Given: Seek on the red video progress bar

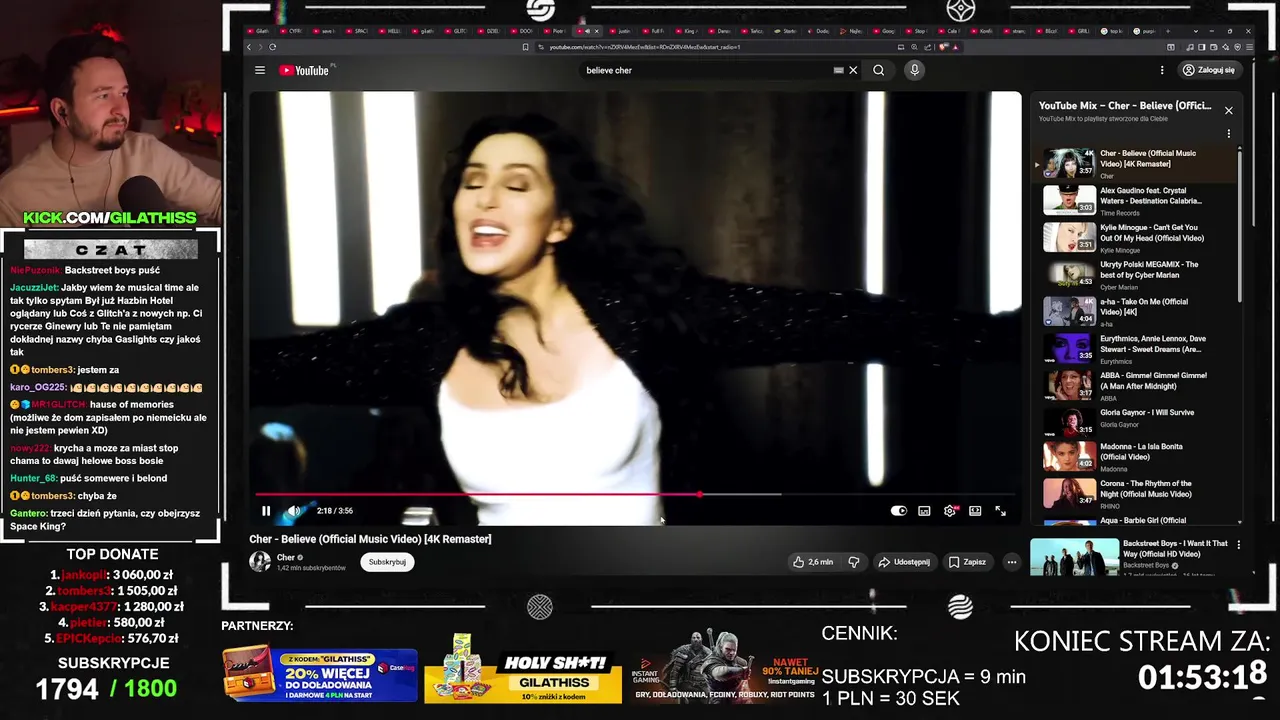Looking at the screenshot, I should [x=635, y=494].
